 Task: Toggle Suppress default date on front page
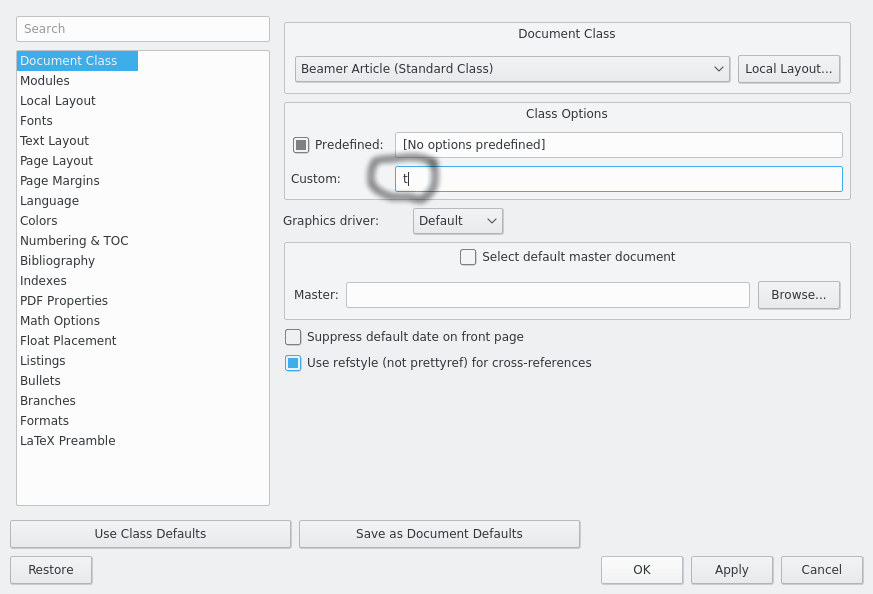(x=293, y=337)
